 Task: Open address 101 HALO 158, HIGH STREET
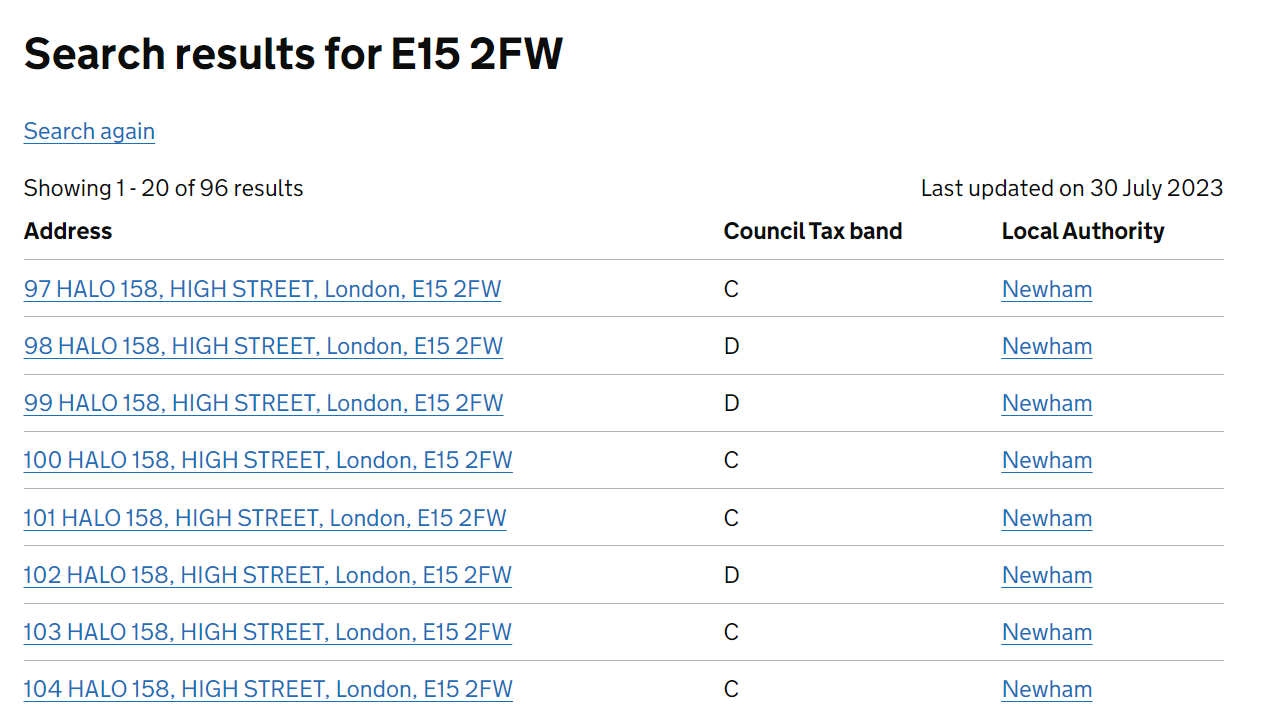[265, 518]
